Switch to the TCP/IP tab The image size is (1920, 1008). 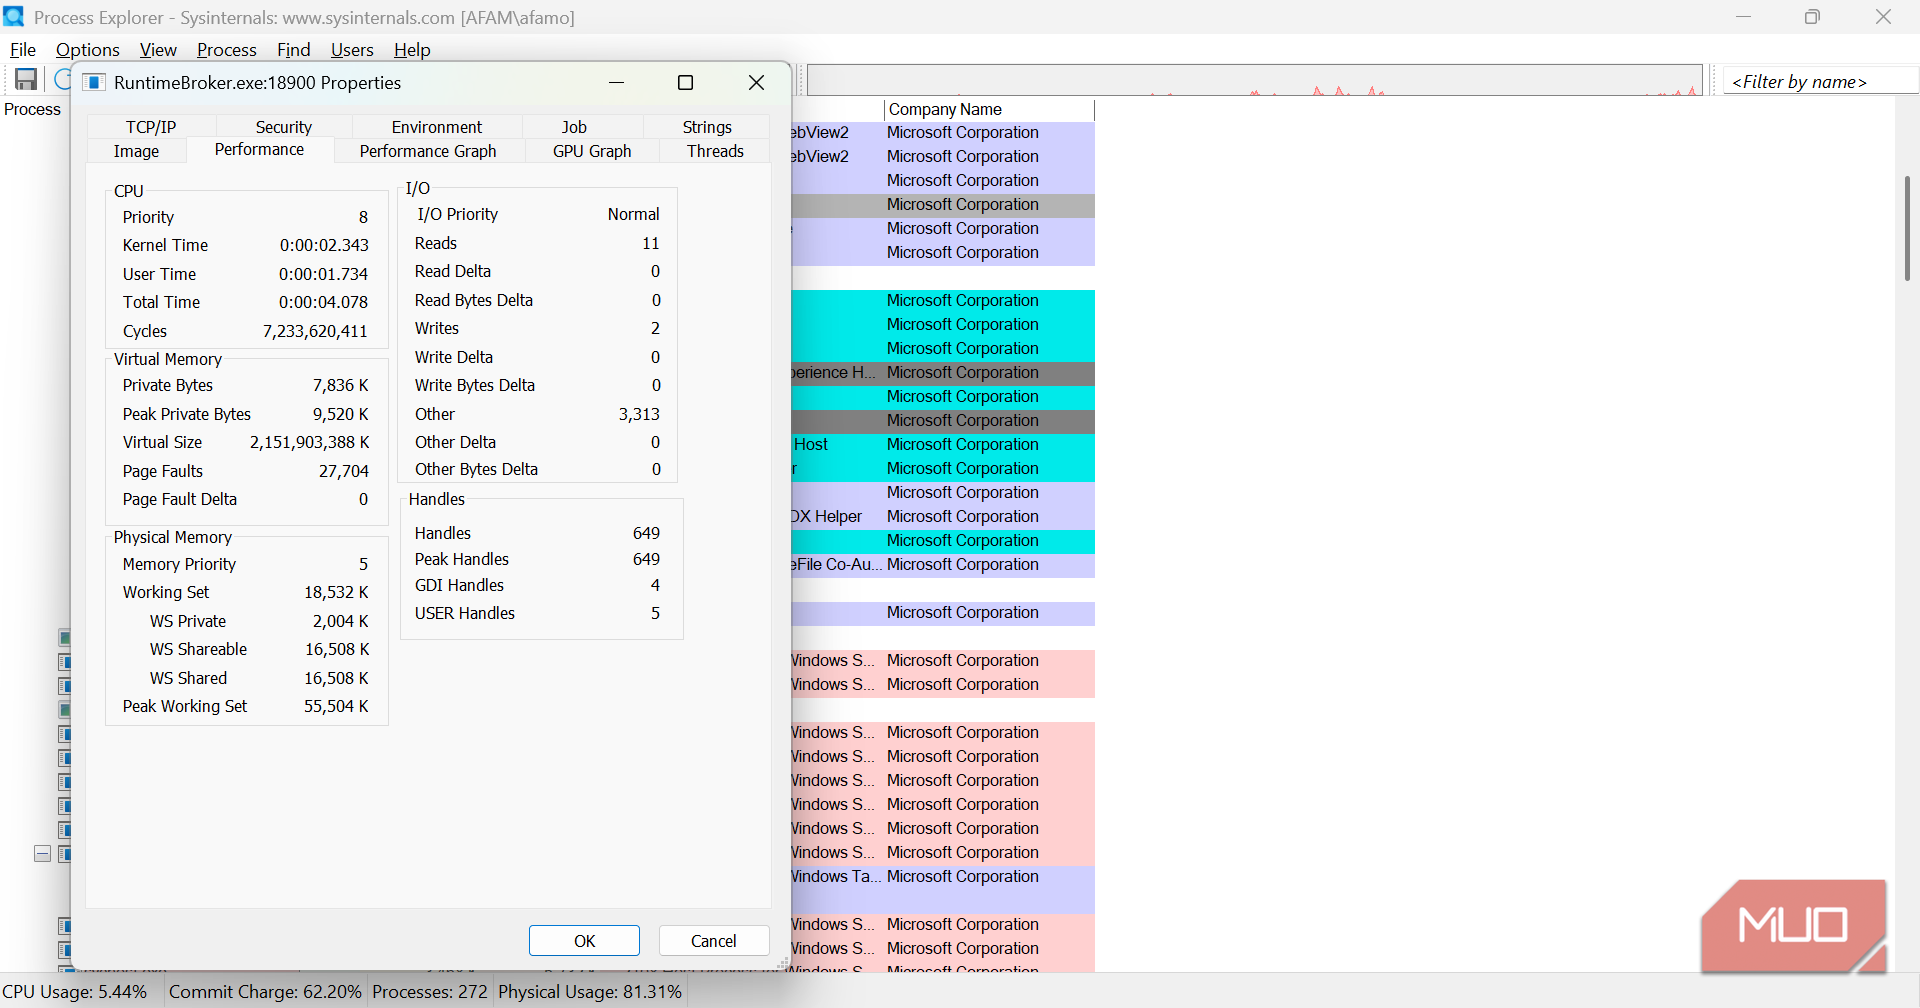151,127
